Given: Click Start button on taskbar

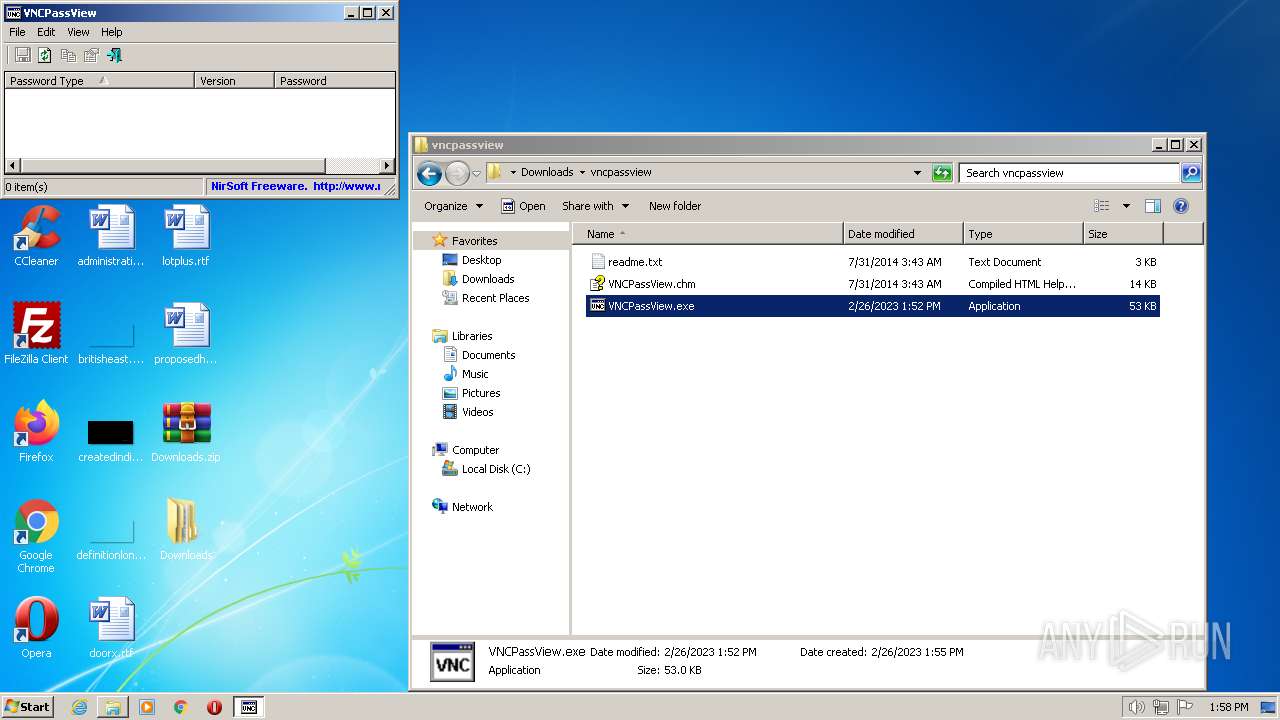Looking at the screenshot, I should 28,706.
